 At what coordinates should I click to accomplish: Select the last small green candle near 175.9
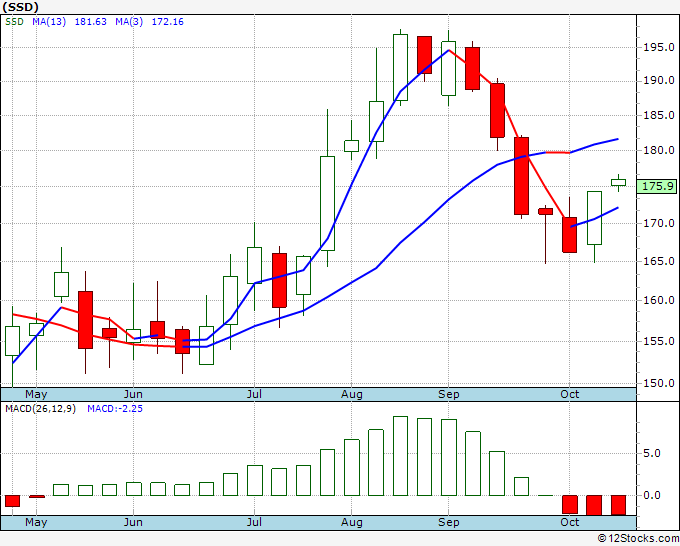(618, 183)
